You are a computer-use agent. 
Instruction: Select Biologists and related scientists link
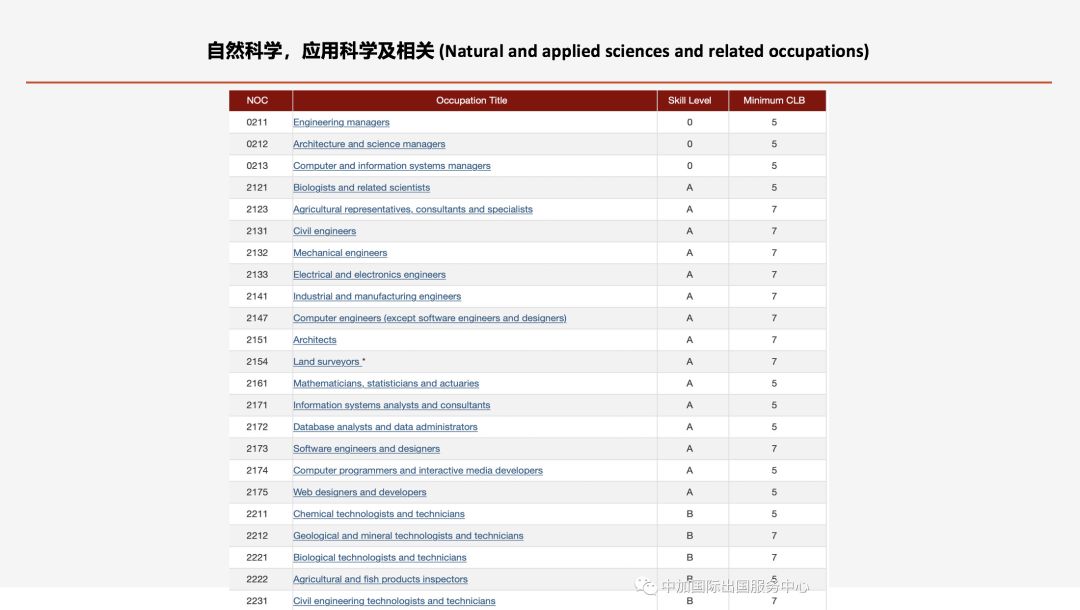click(361, 188)
